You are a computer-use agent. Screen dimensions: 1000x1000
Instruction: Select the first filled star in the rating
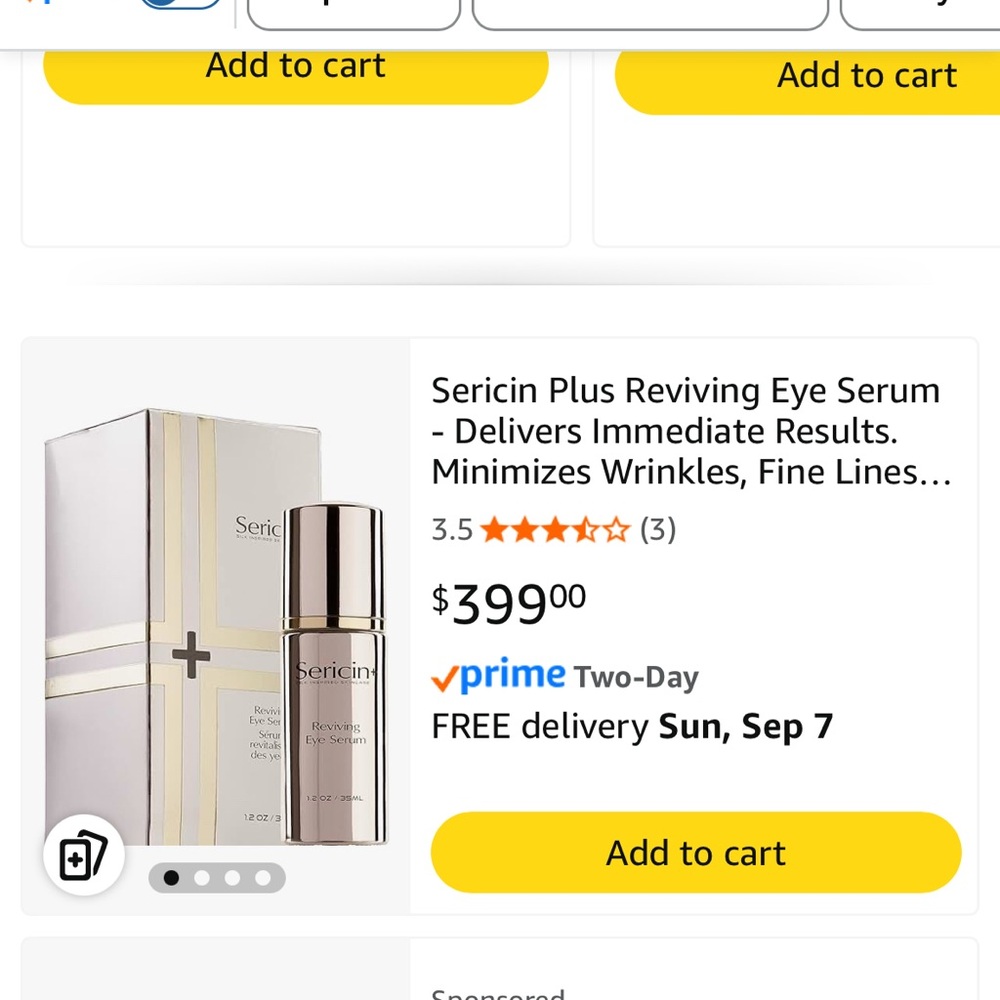point(493,529)
